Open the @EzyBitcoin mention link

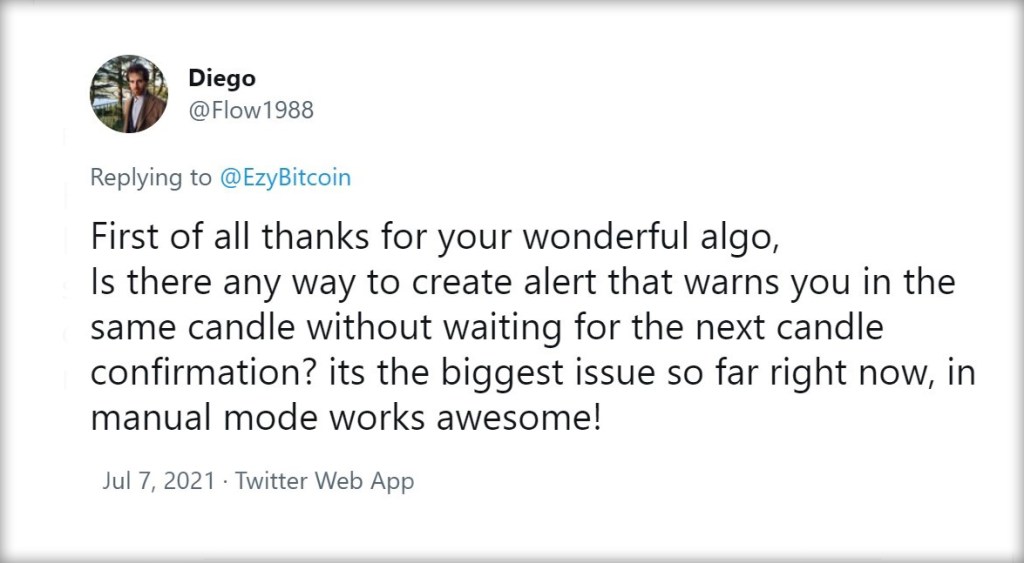point(285,178)
